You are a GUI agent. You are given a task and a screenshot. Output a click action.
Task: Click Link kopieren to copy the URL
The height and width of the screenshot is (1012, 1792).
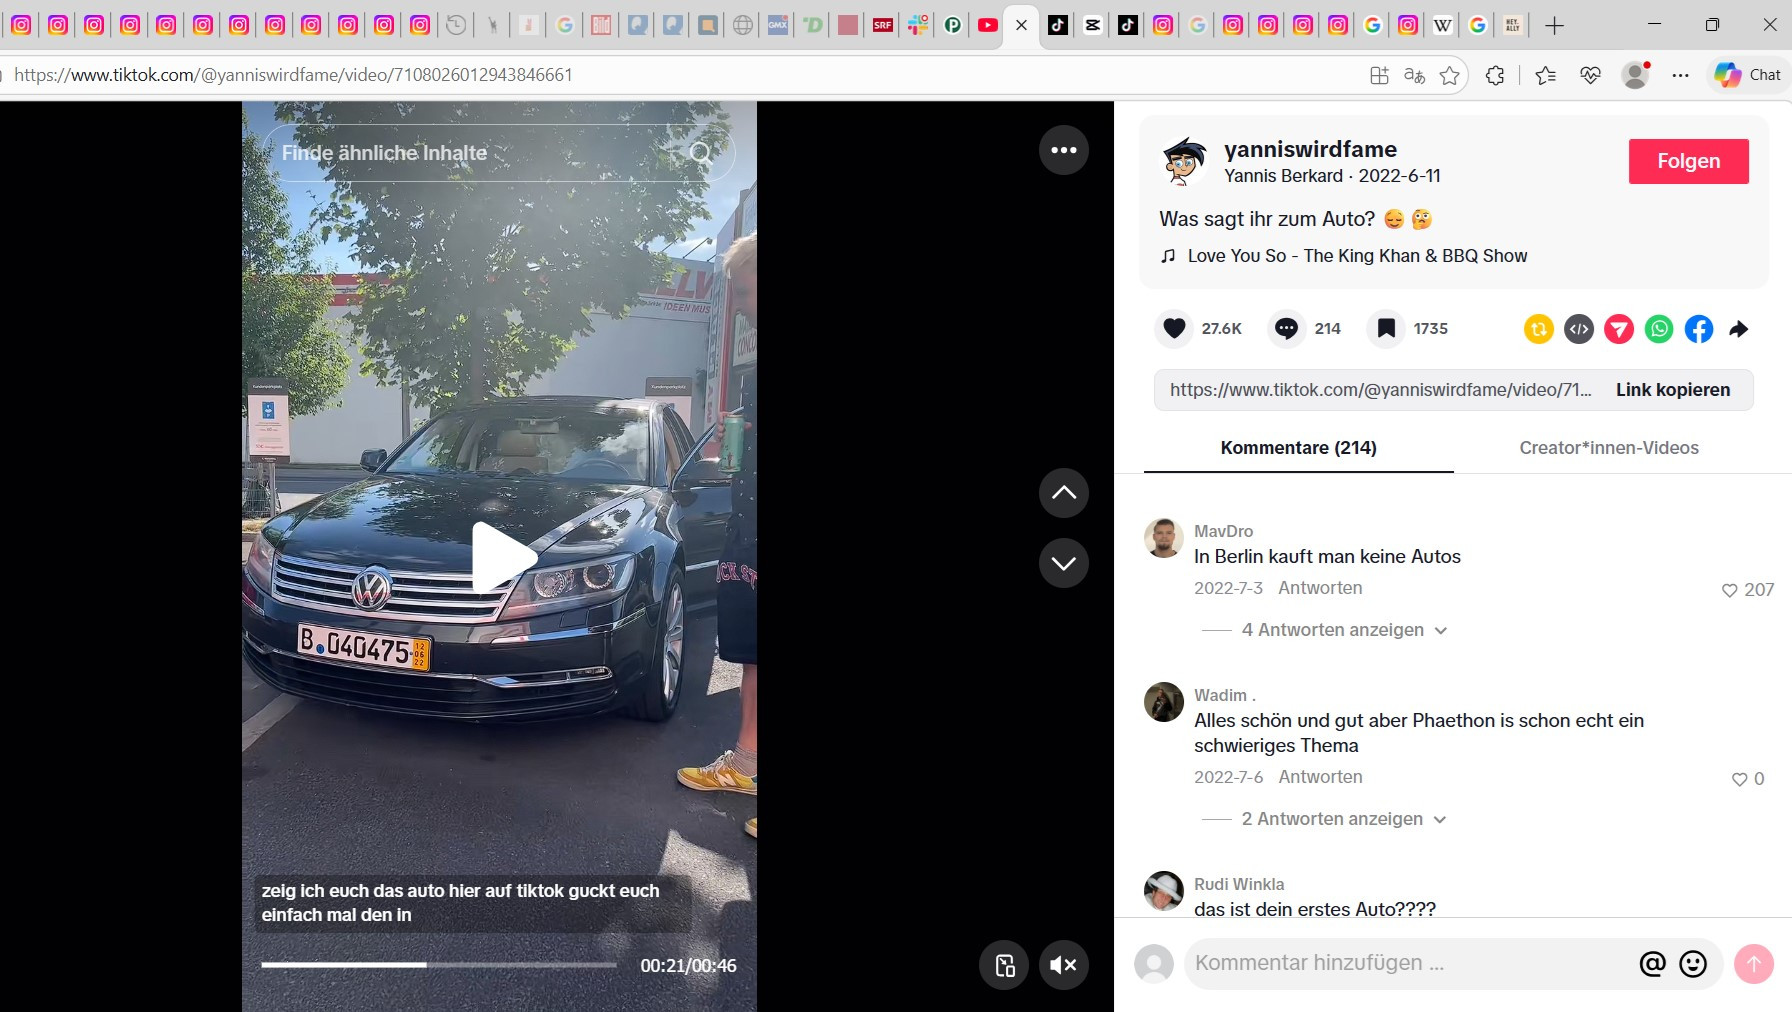pyautogui.click(x=1672, y=390)
